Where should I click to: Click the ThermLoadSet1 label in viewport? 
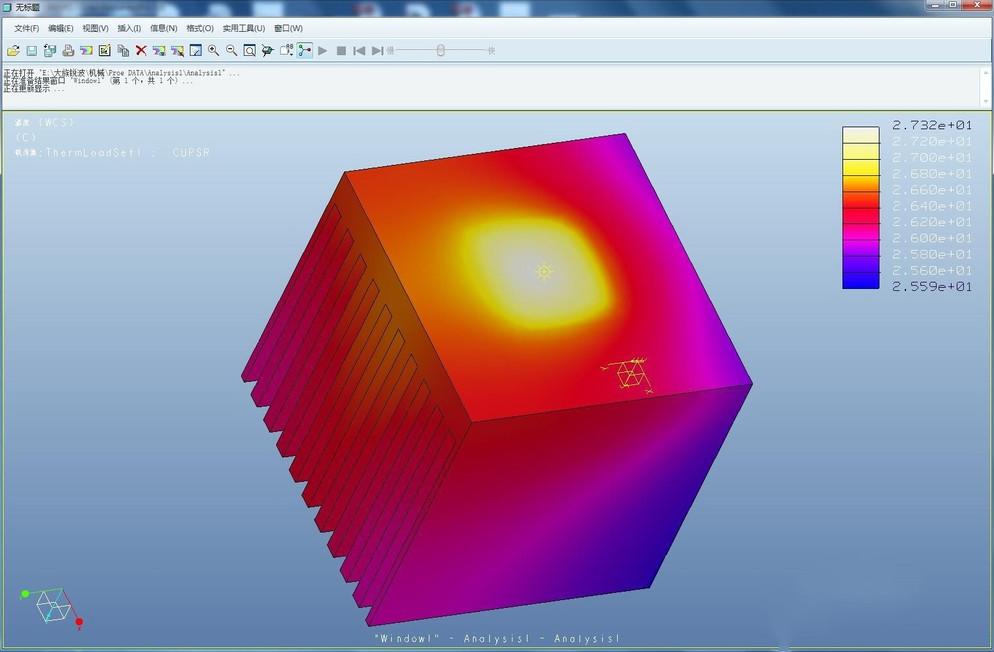[93, 153]
